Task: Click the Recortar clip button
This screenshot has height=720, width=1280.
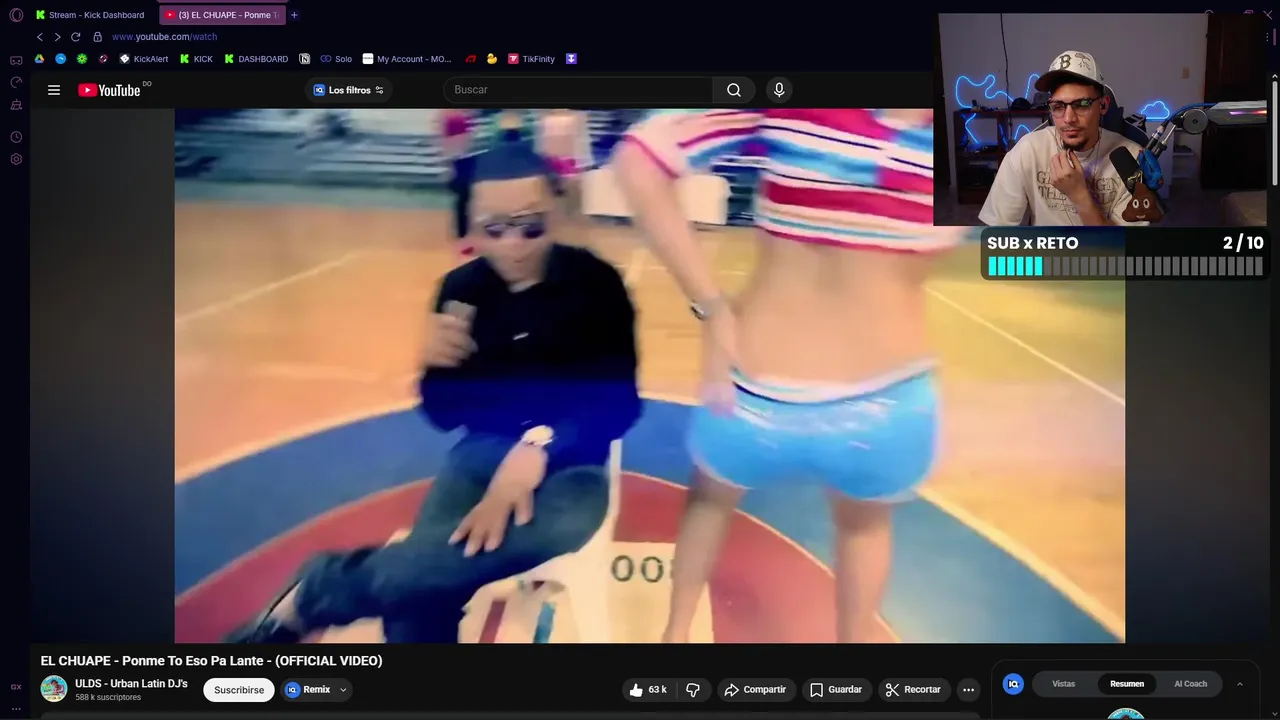Action: (913, 690)
